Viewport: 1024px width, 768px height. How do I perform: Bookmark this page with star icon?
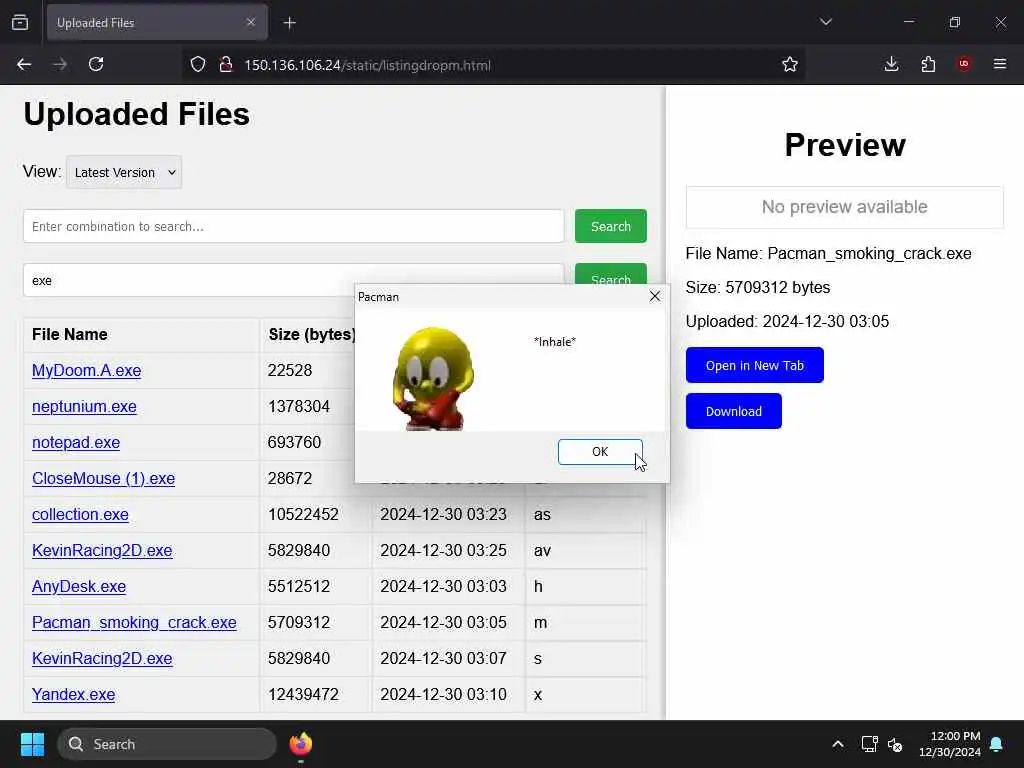point(790,64)
